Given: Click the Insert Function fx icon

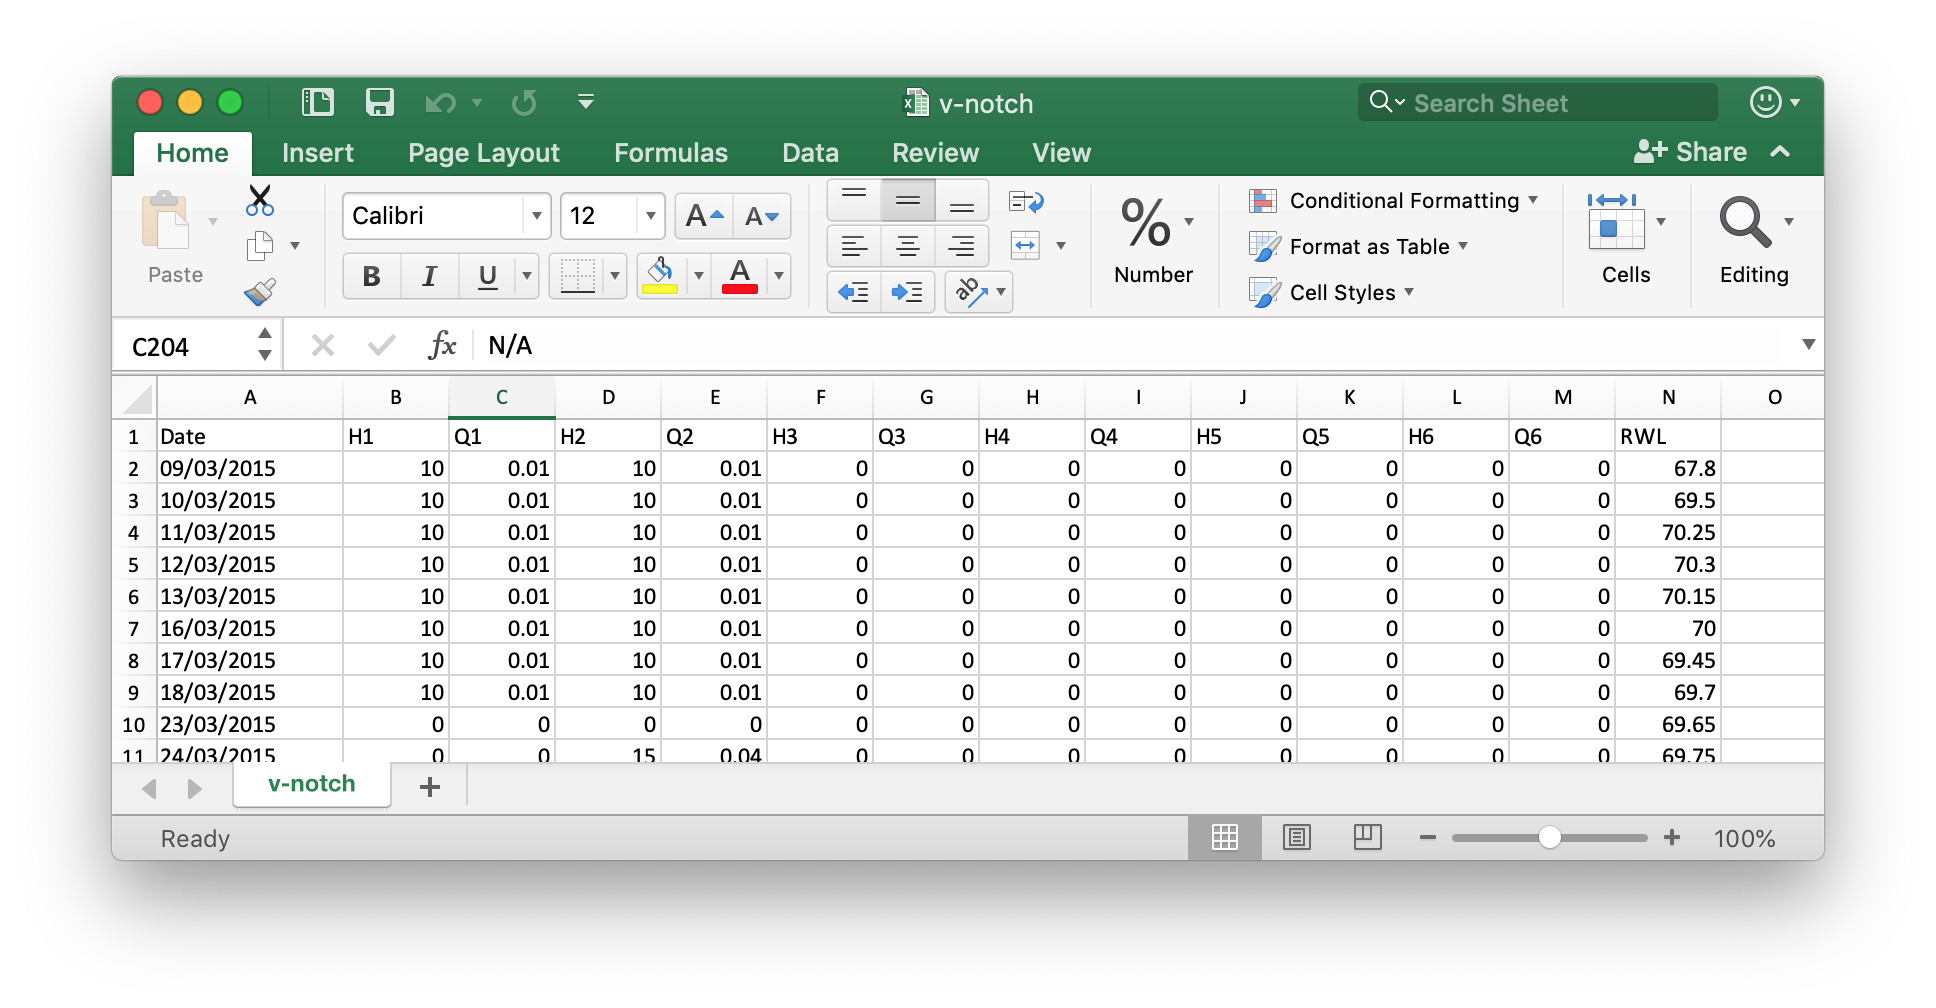Looking at the screenshot, I should [x=442, y=346].
